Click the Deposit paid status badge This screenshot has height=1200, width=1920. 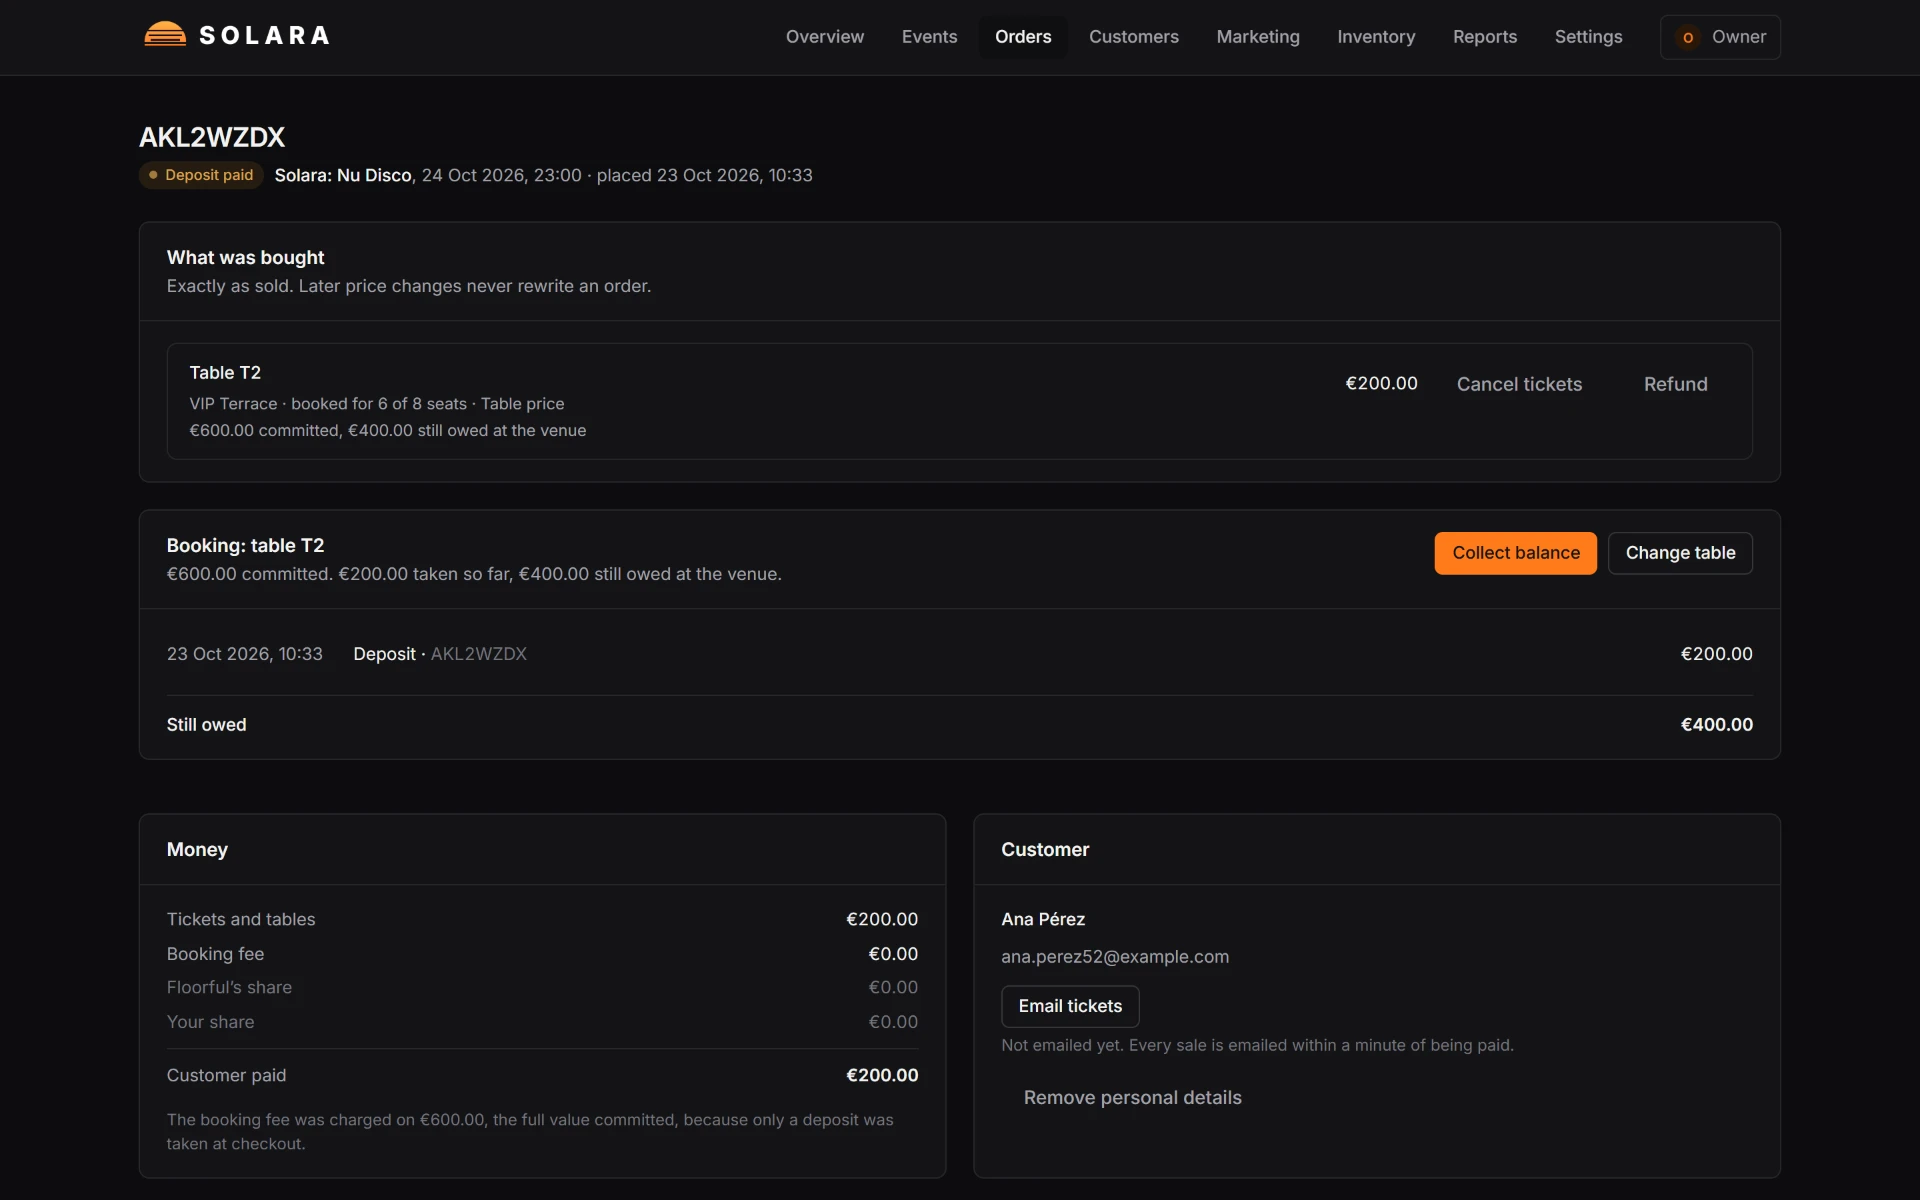click(x=201, y=175)
